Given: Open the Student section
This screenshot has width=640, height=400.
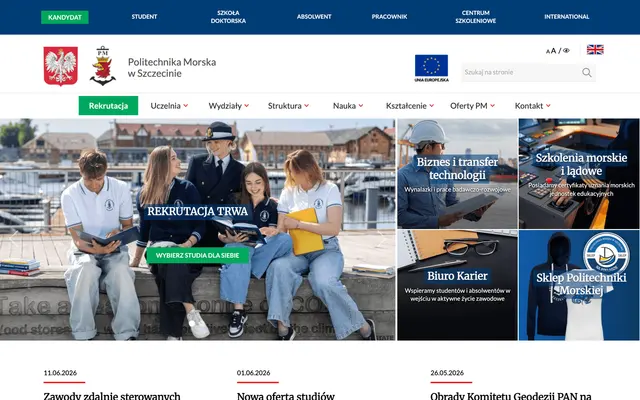Looking at the screenshot, I should [x=144, y=17].
